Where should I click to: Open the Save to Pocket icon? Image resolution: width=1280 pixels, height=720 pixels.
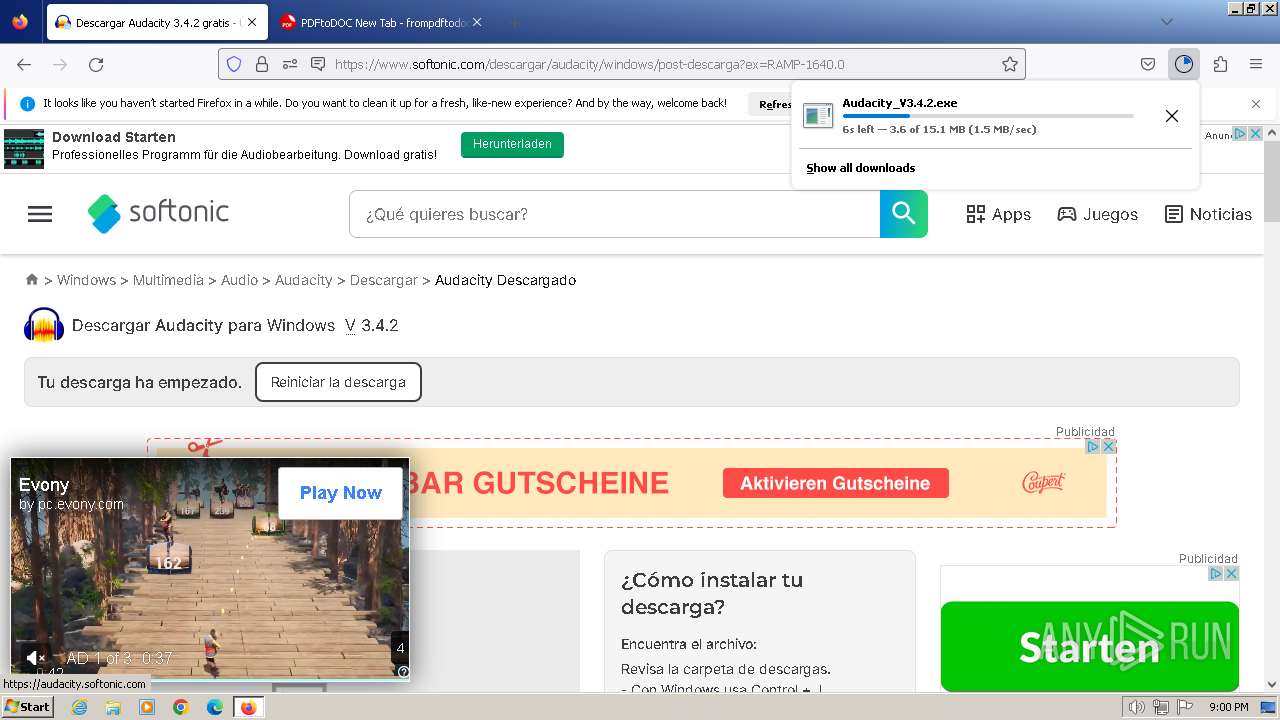click(x=1148, y=64)
